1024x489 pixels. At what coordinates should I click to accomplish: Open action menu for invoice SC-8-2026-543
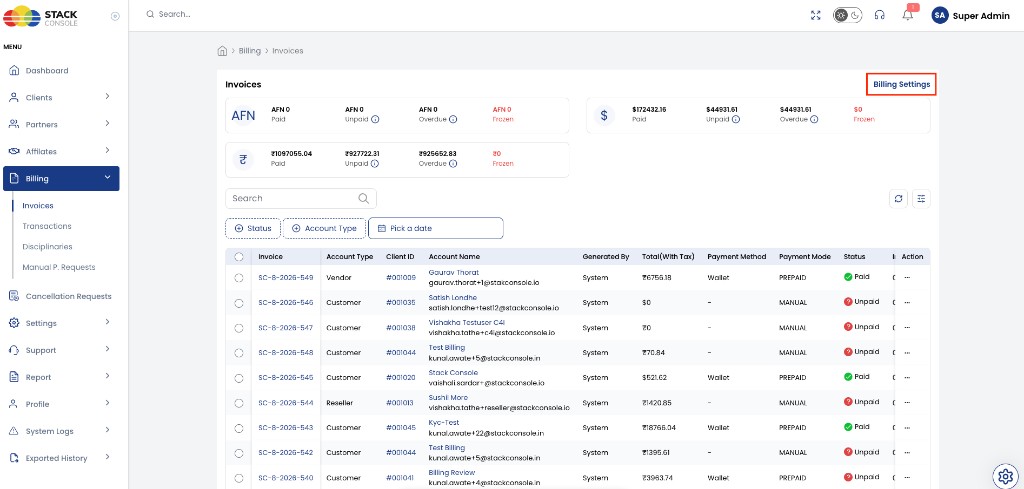pos(907,428)
